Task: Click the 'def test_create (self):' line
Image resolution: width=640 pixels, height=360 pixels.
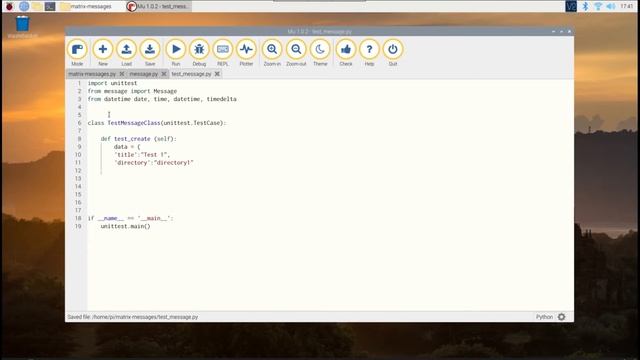Action: coord(138,139)
